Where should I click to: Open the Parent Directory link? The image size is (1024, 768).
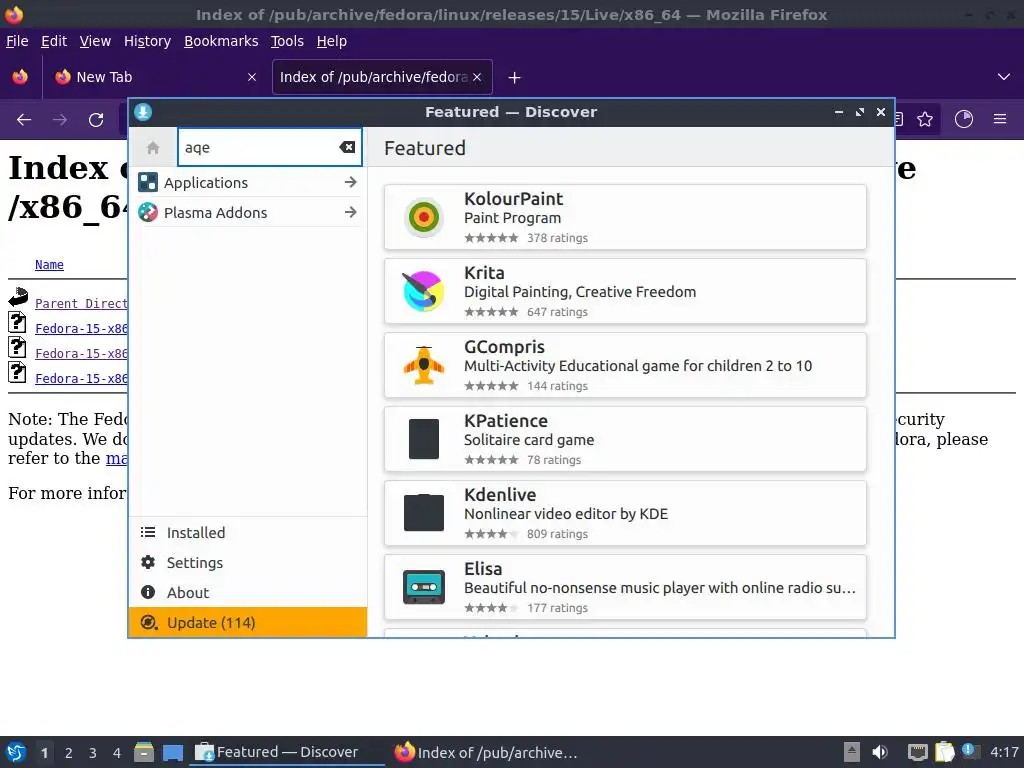(x=81, y=304)
